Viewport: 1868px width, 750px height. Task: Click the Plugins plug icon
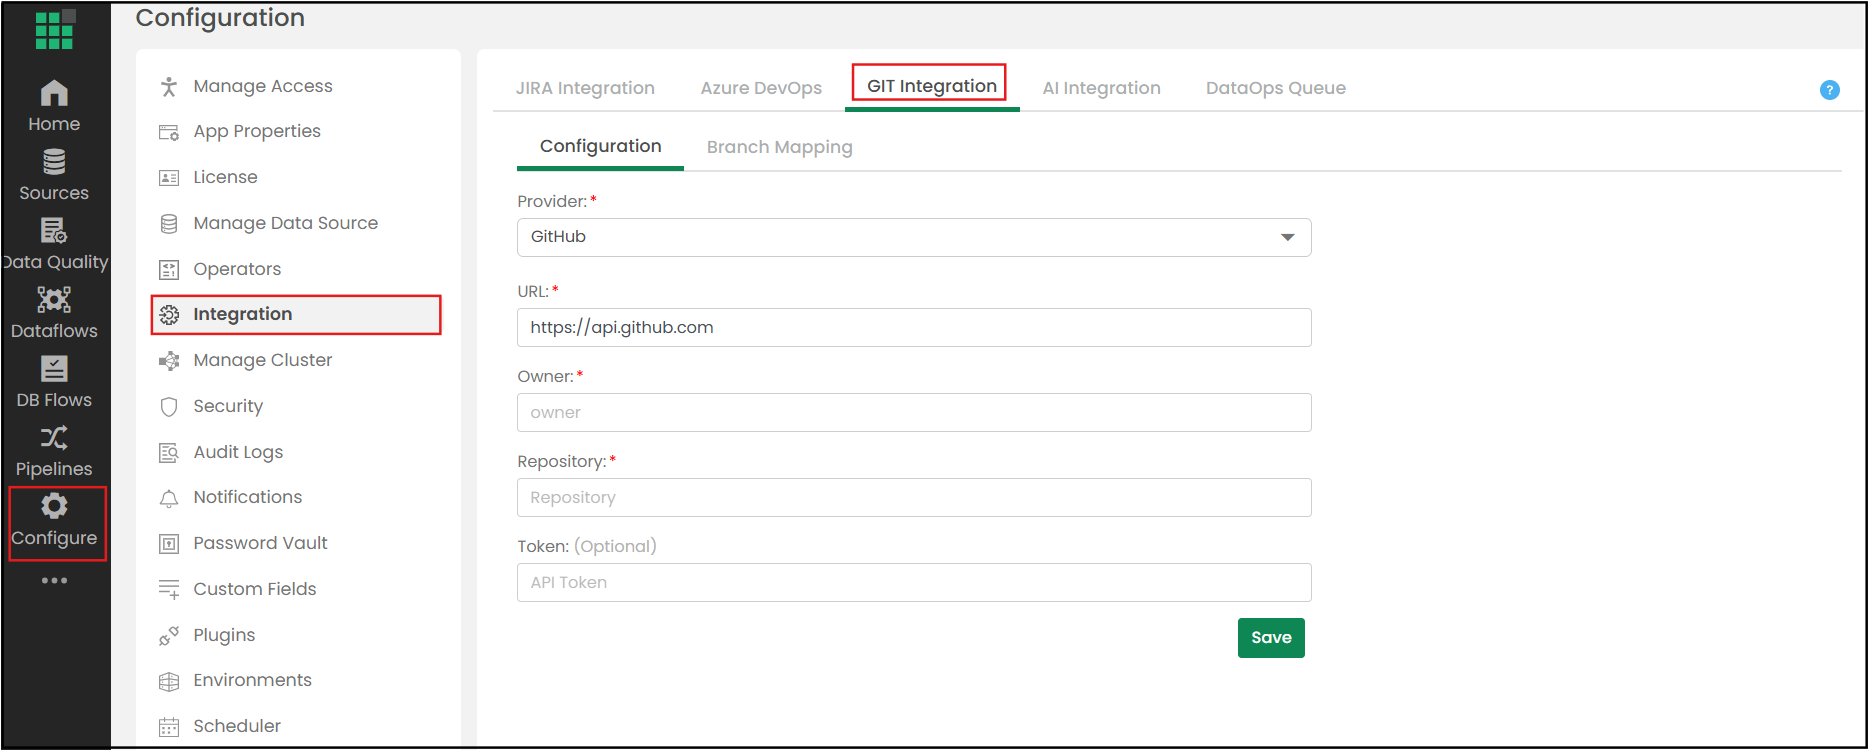[x=169, y=636]
